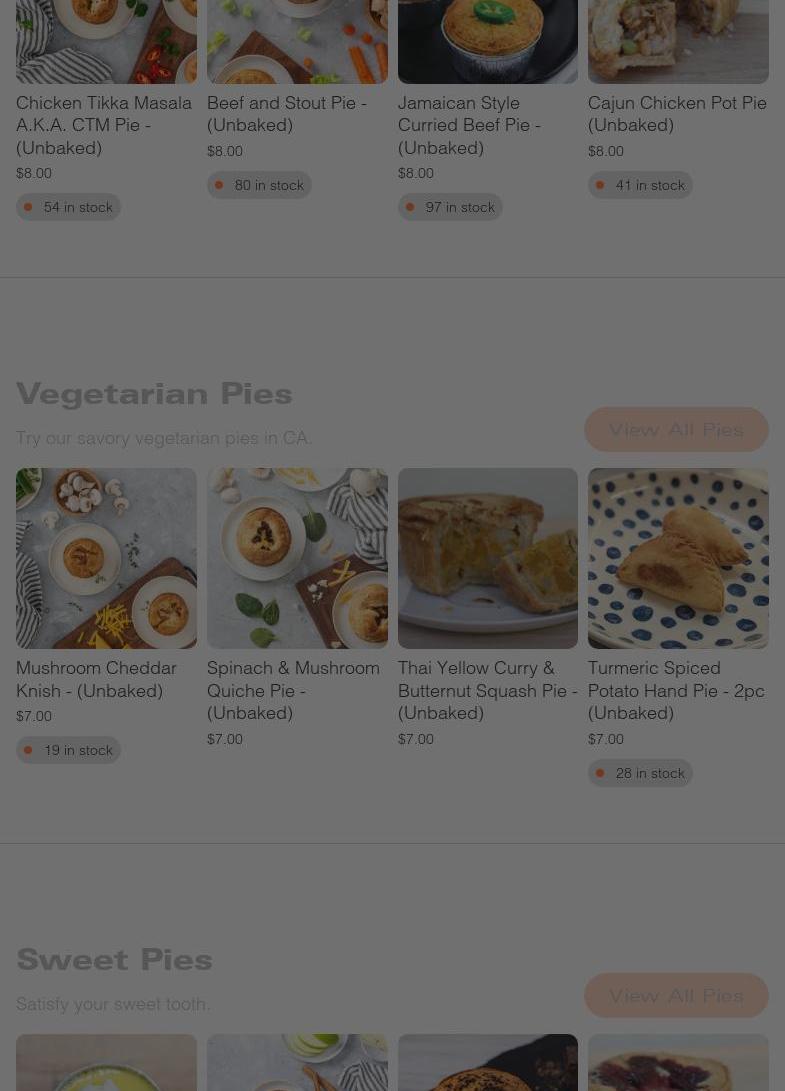This screenshot has height=1091, width=785.
Task: Open the Chicken Tikka Masala CTM Pie link
Action: pyautogui.click(x=104, y=124)
